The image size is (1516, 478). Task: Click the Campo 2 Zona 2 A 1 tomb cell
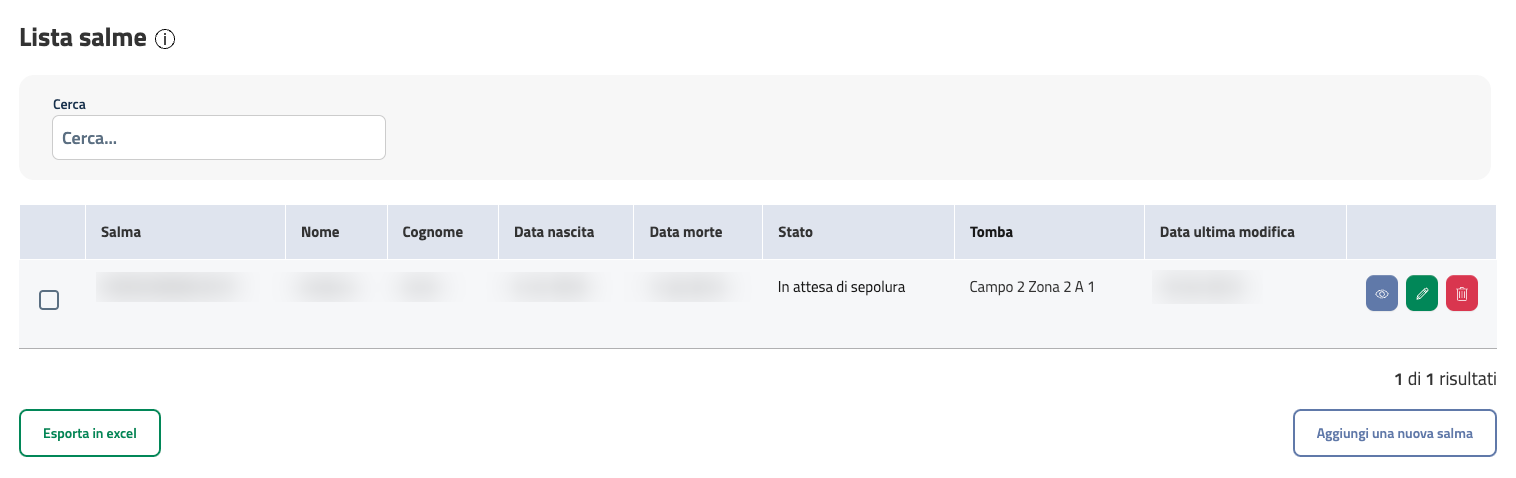[x=1032, y=287]
